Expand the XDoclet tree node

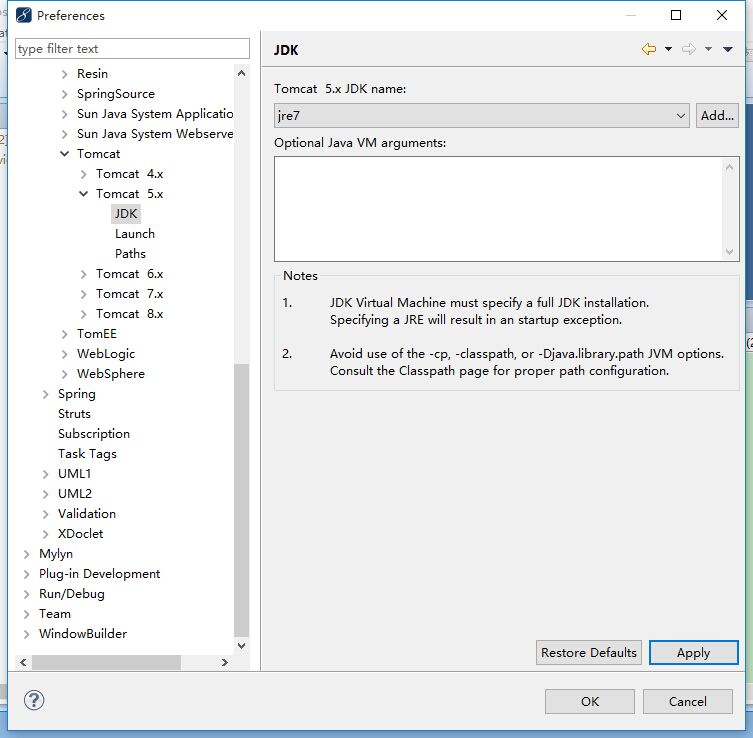(x=46, y=534)
